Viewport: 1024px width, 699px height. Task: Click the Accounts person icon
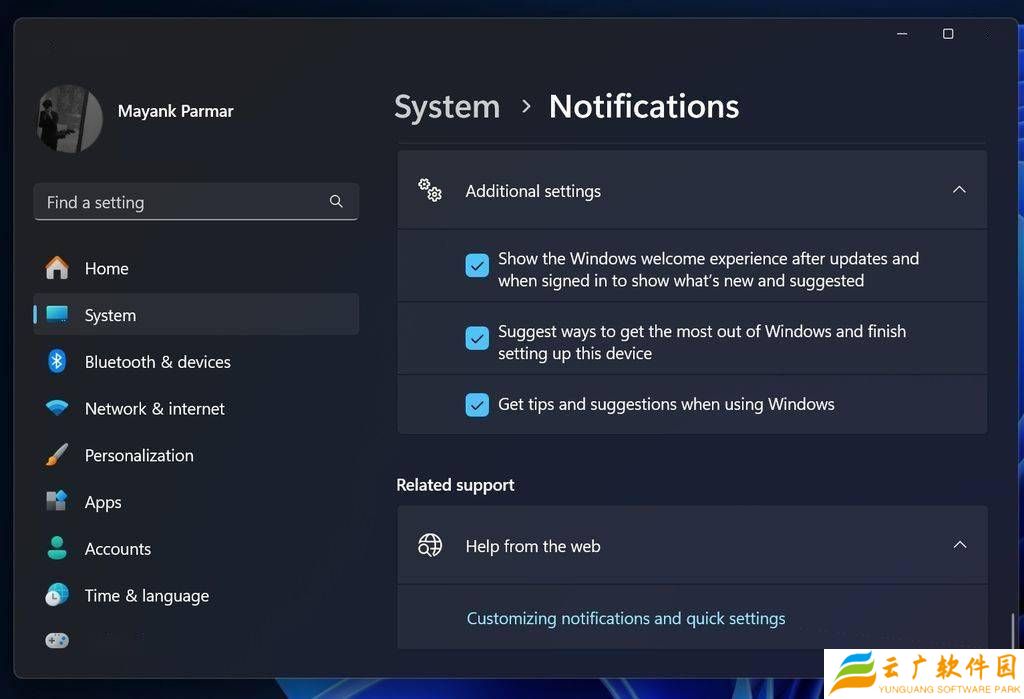(57, 548)
